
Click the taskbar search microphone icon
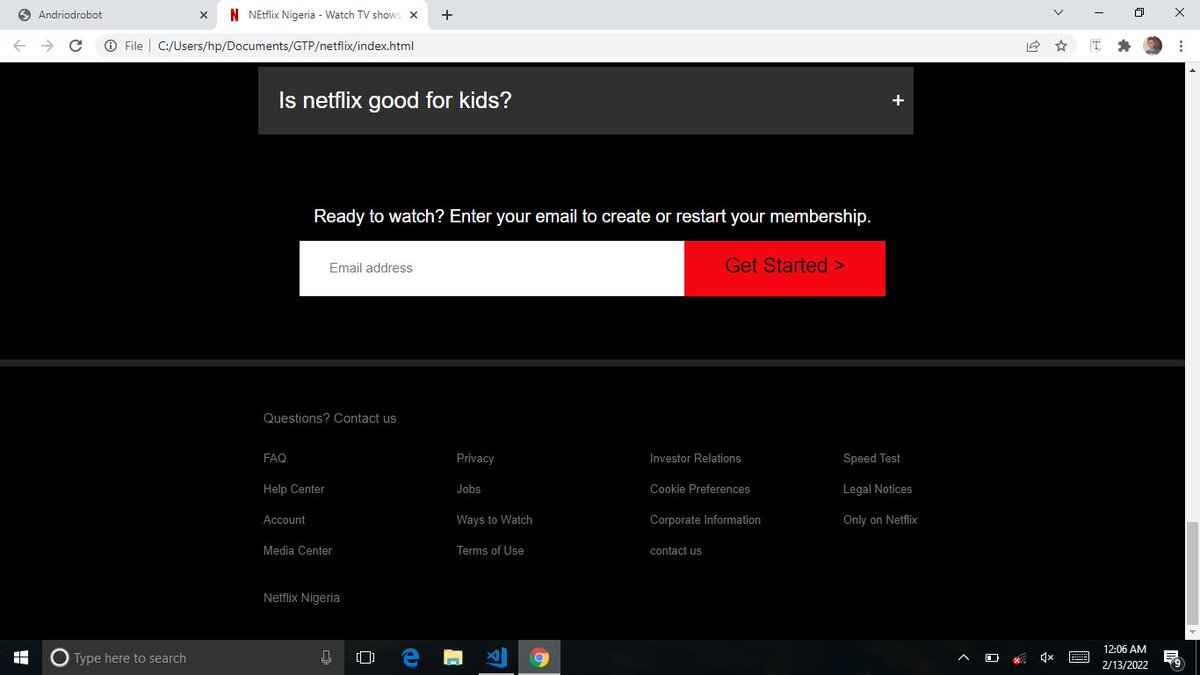pos(326,657)
